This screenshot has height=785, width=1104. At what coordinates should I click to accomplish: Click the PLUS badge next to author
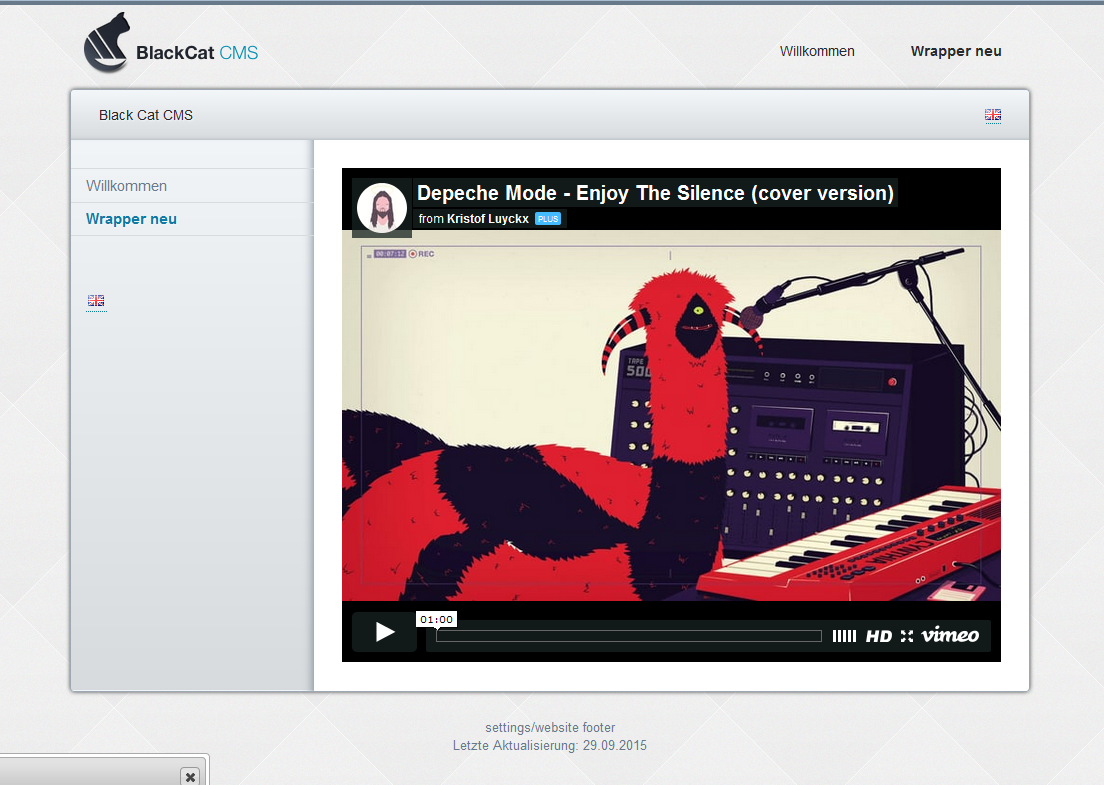548,219
